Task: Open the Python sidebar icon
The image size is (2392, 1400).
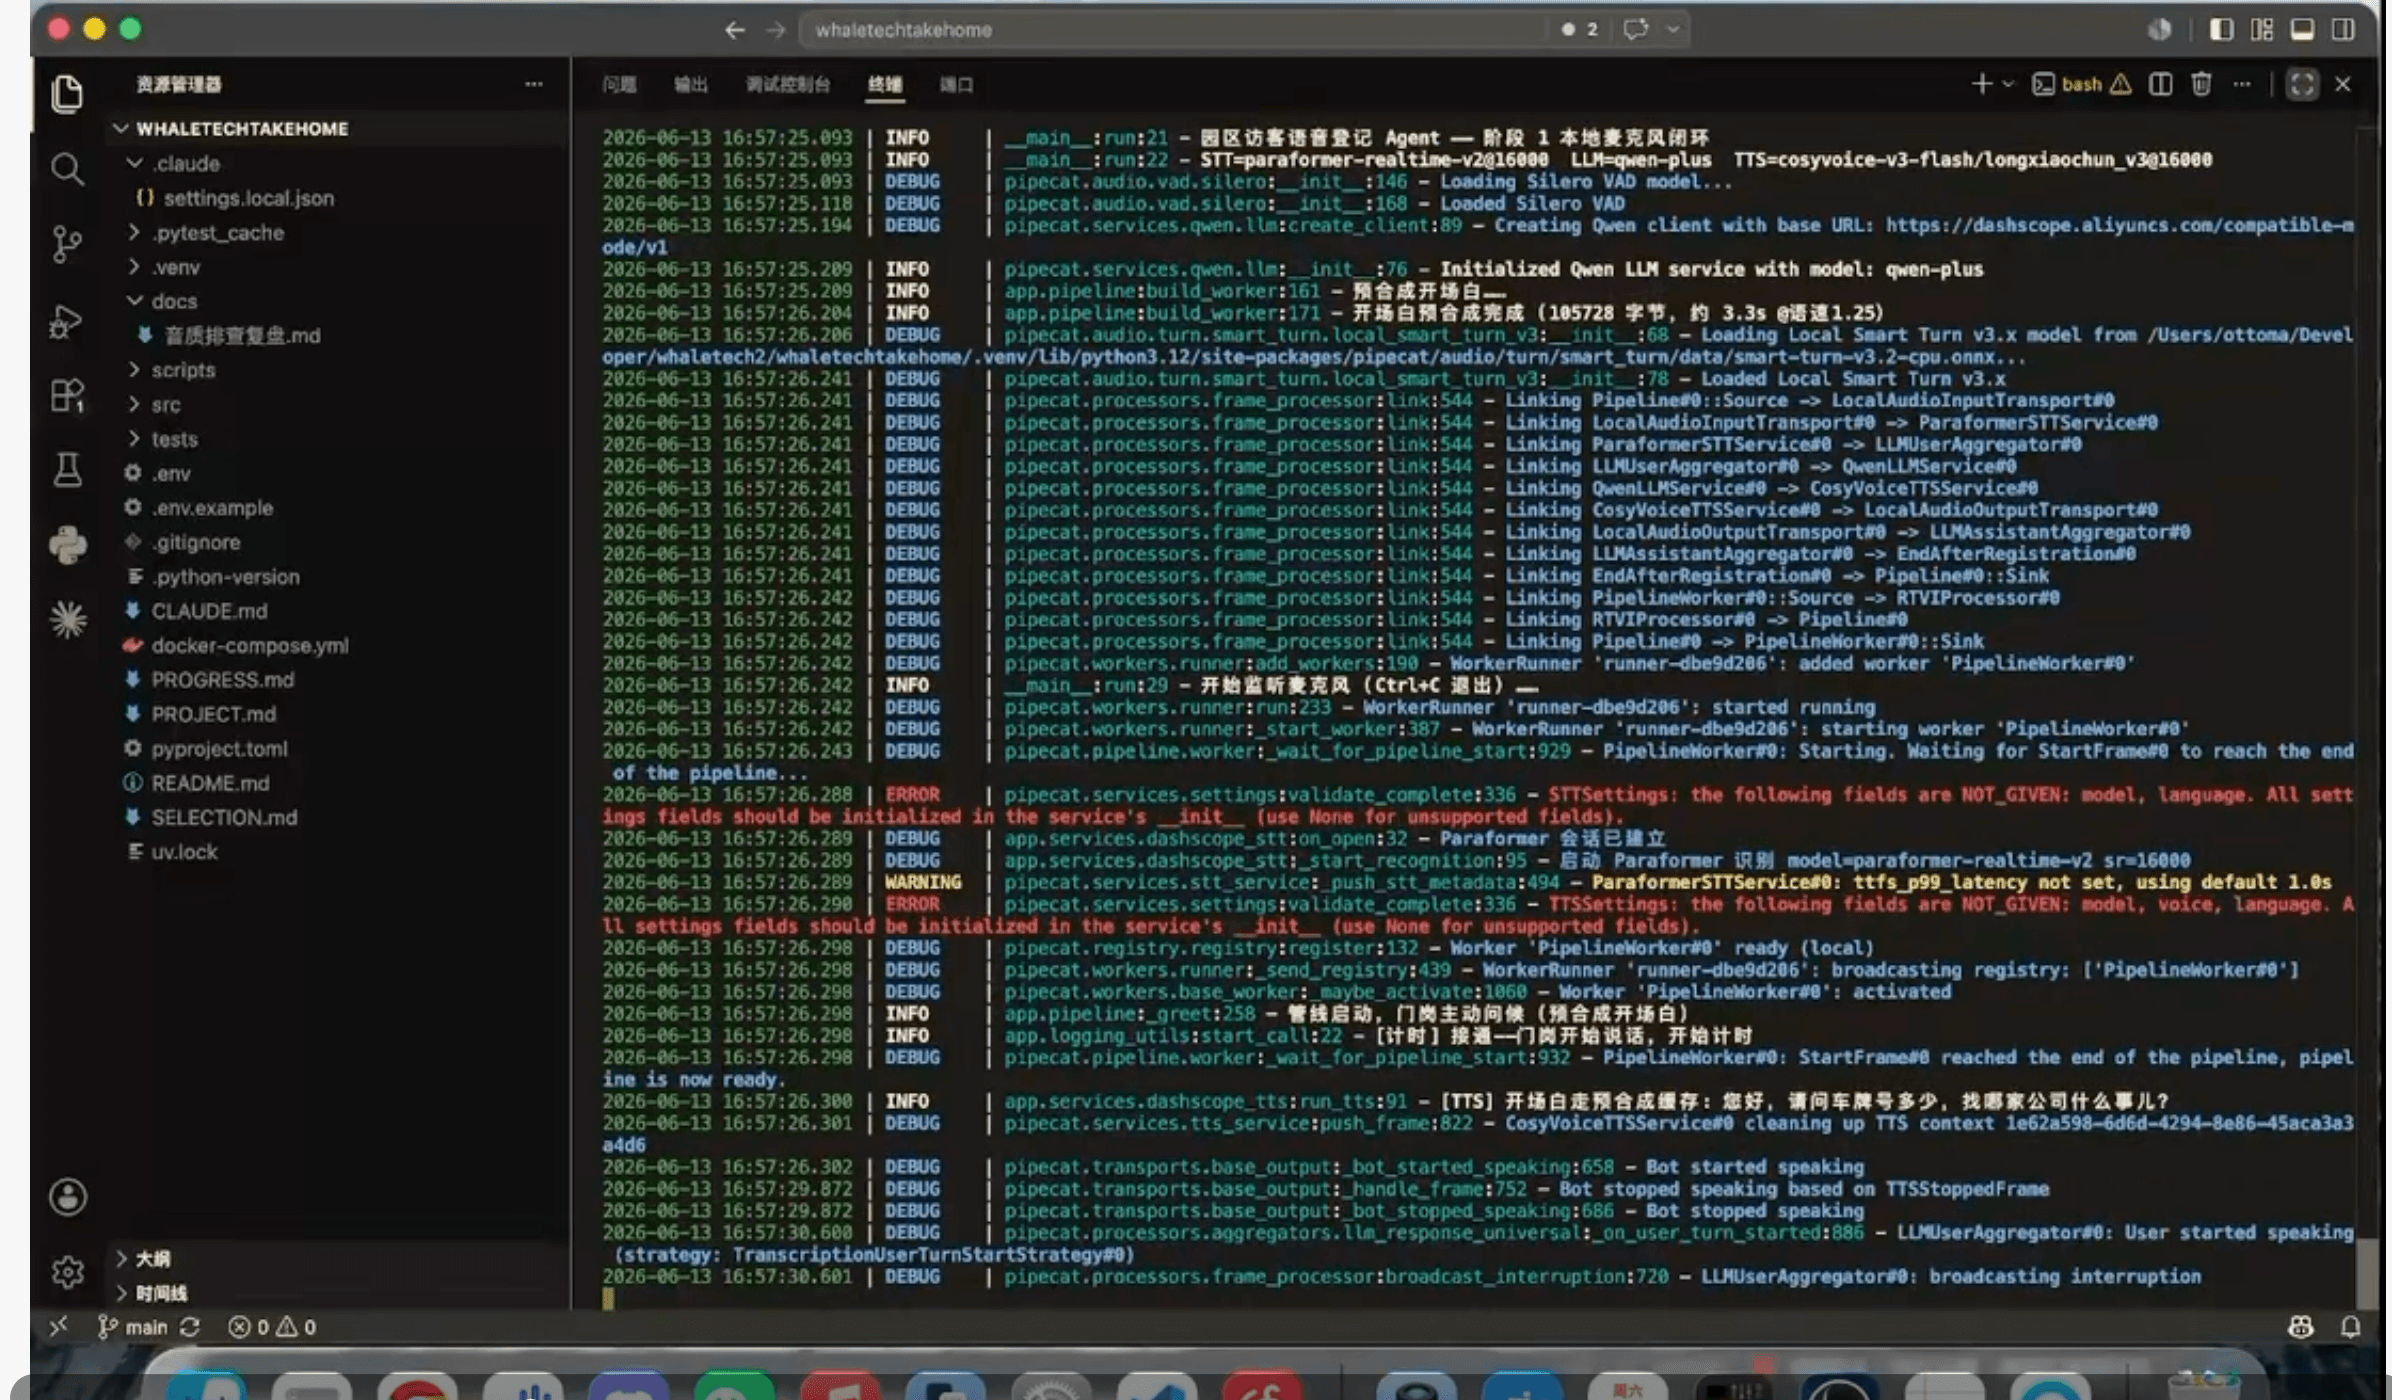Action: tap(67, 546)
